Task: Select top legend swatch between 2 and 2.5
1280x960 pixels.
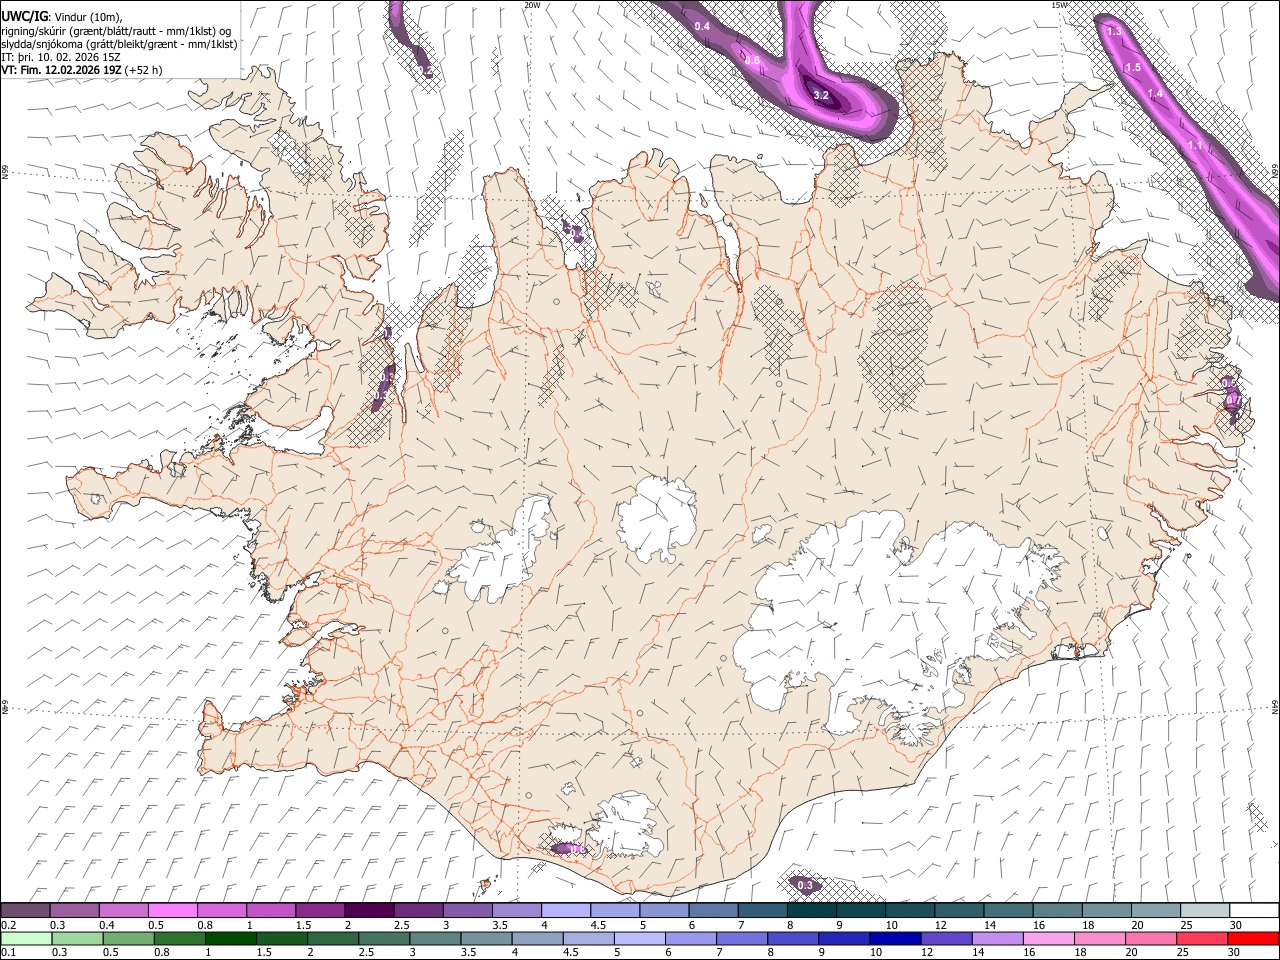Action: [368, 910]
